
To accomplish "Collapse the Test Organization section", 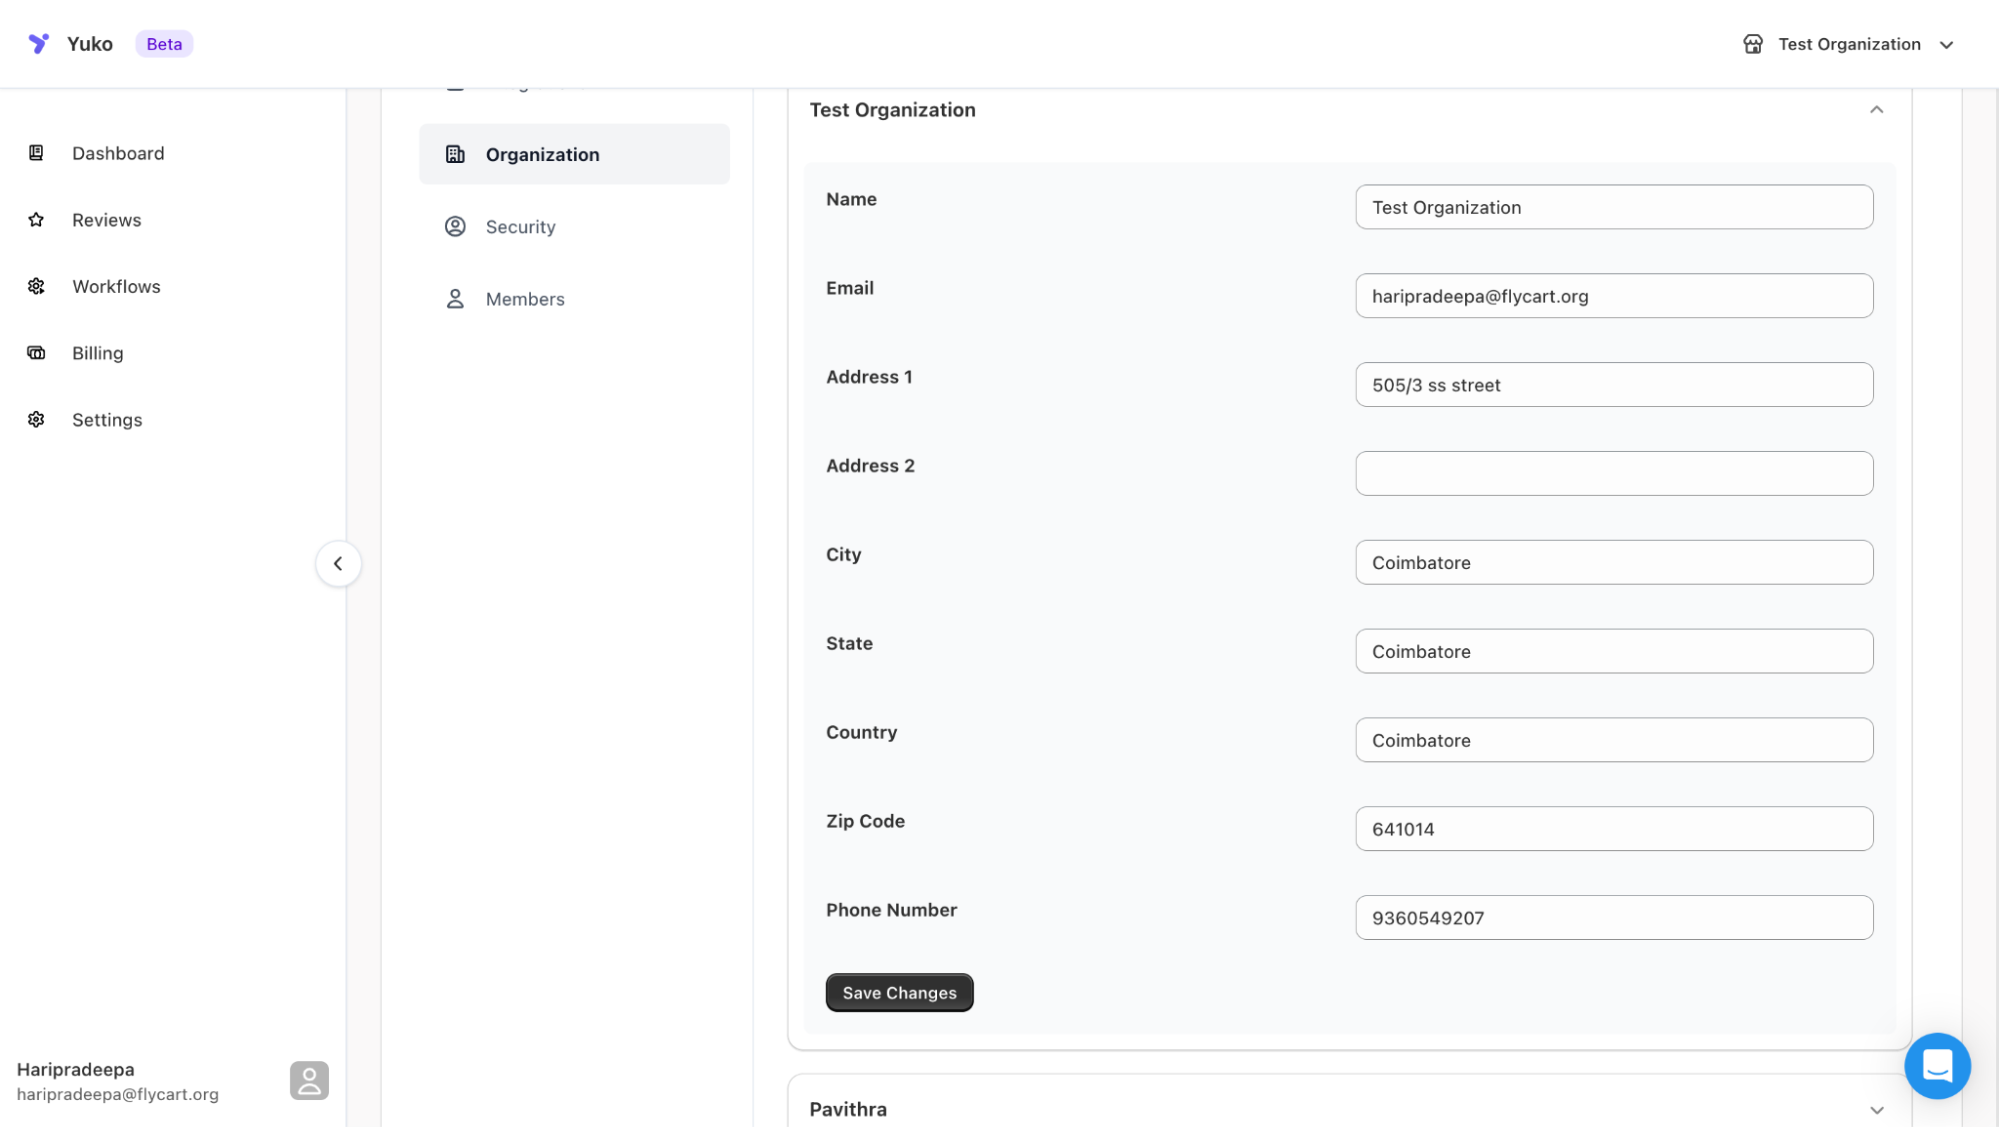I will click(x=1876, y=110).
